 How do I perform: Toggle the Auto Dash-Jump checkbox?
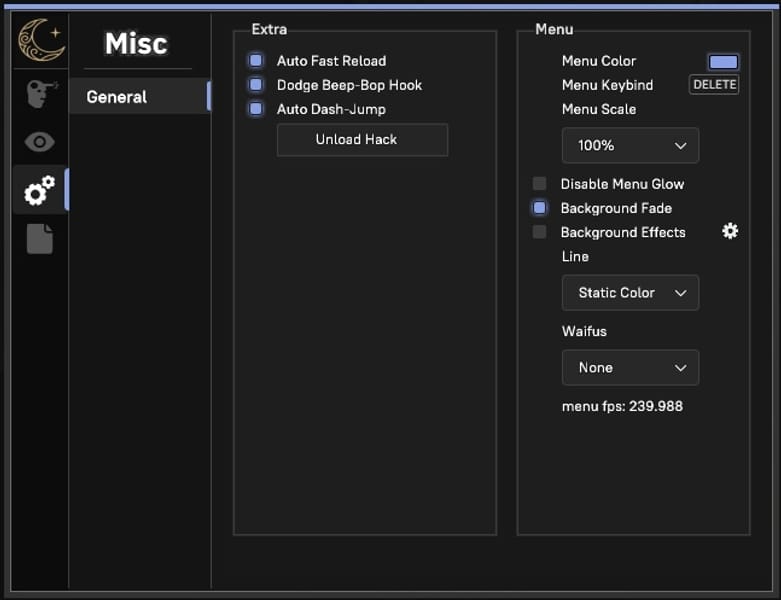click(x=256, y=109)
